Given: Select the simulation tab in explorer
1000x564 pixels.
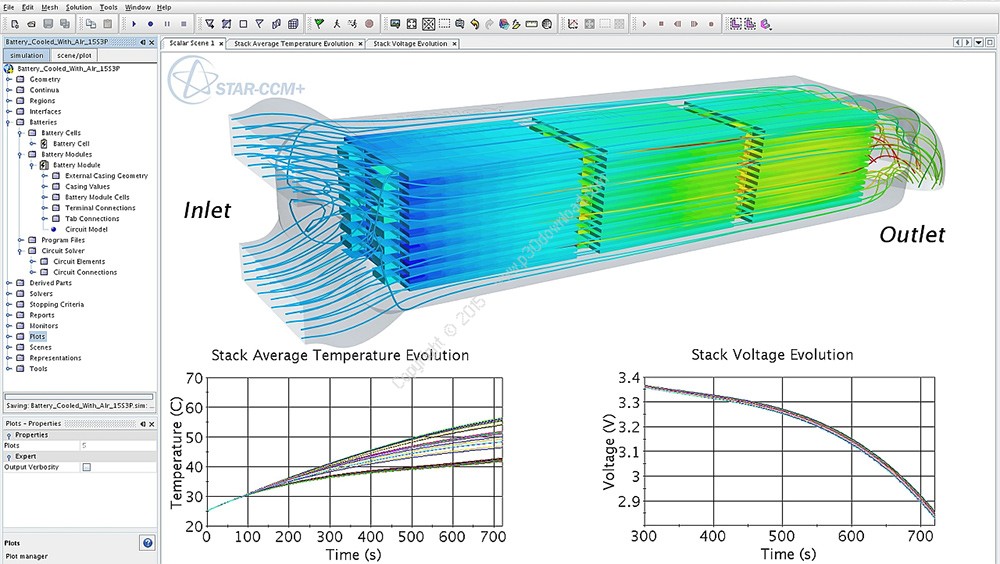Looking at the screenshot, I should click(26, 56).
